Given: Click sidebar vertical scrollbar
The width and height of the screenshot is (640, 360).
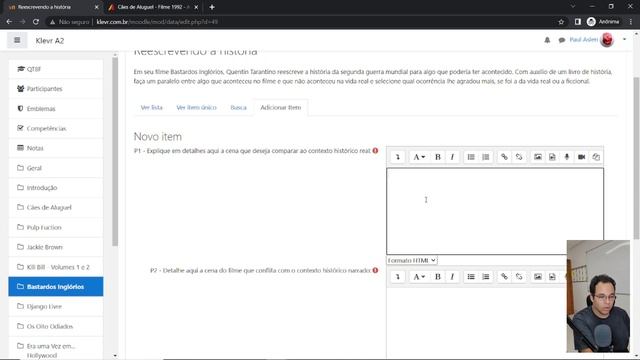Looking at the screenshot, I should pos(115,152).
